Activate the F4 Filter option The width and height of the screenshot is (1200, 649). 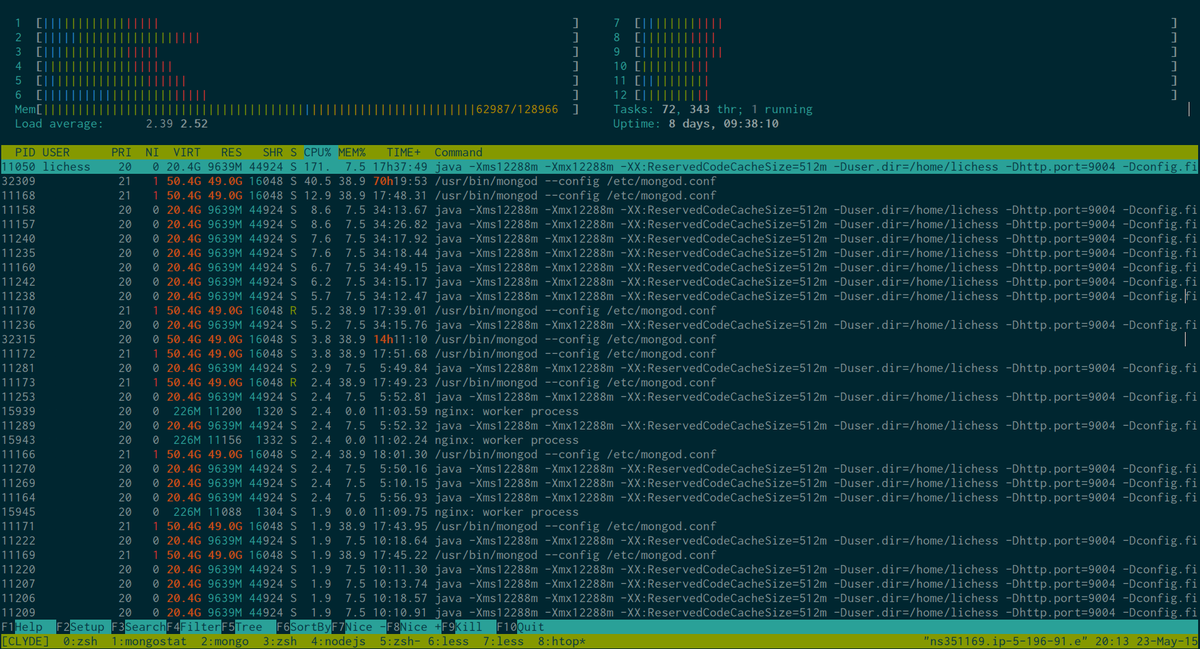click(x=193, y=626)
